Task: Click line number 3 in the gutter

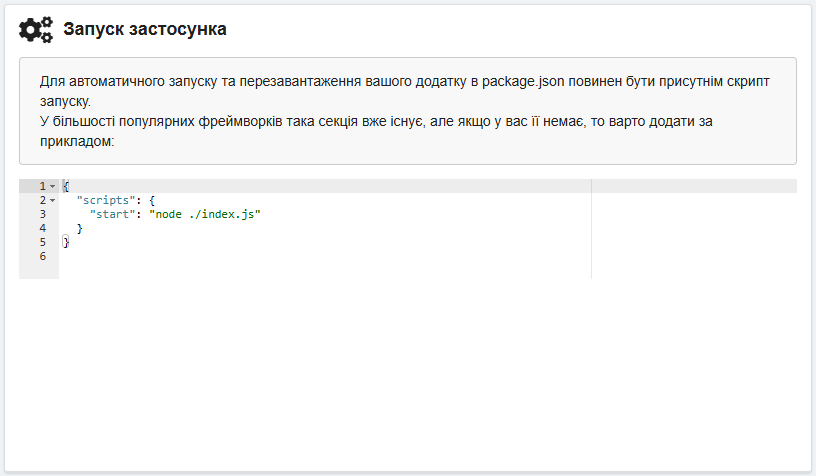Action: click(x=42, y=215)
